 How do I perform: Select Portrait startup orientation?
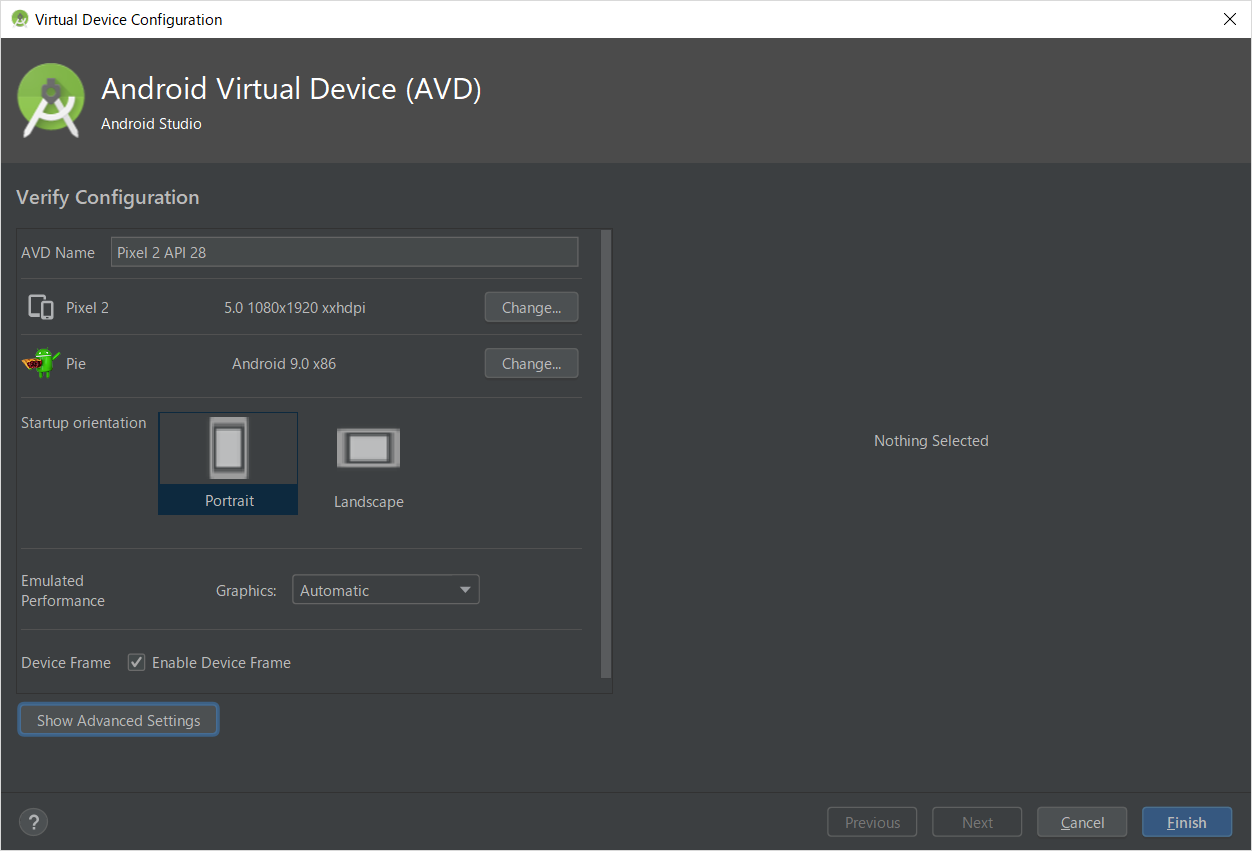pos(228,464)
